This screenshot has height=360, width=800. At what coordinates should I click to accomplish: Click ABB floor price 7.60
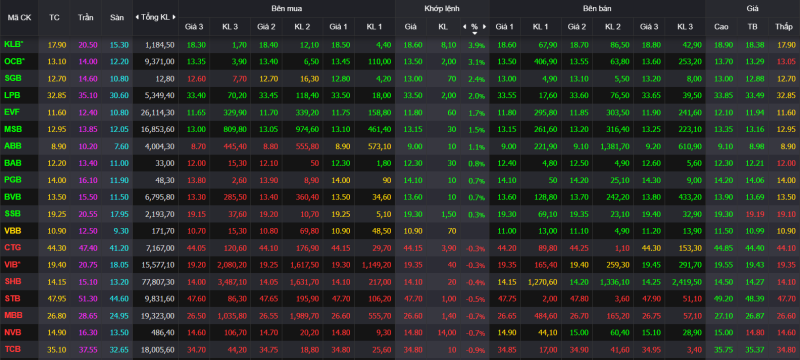(120, 146)
